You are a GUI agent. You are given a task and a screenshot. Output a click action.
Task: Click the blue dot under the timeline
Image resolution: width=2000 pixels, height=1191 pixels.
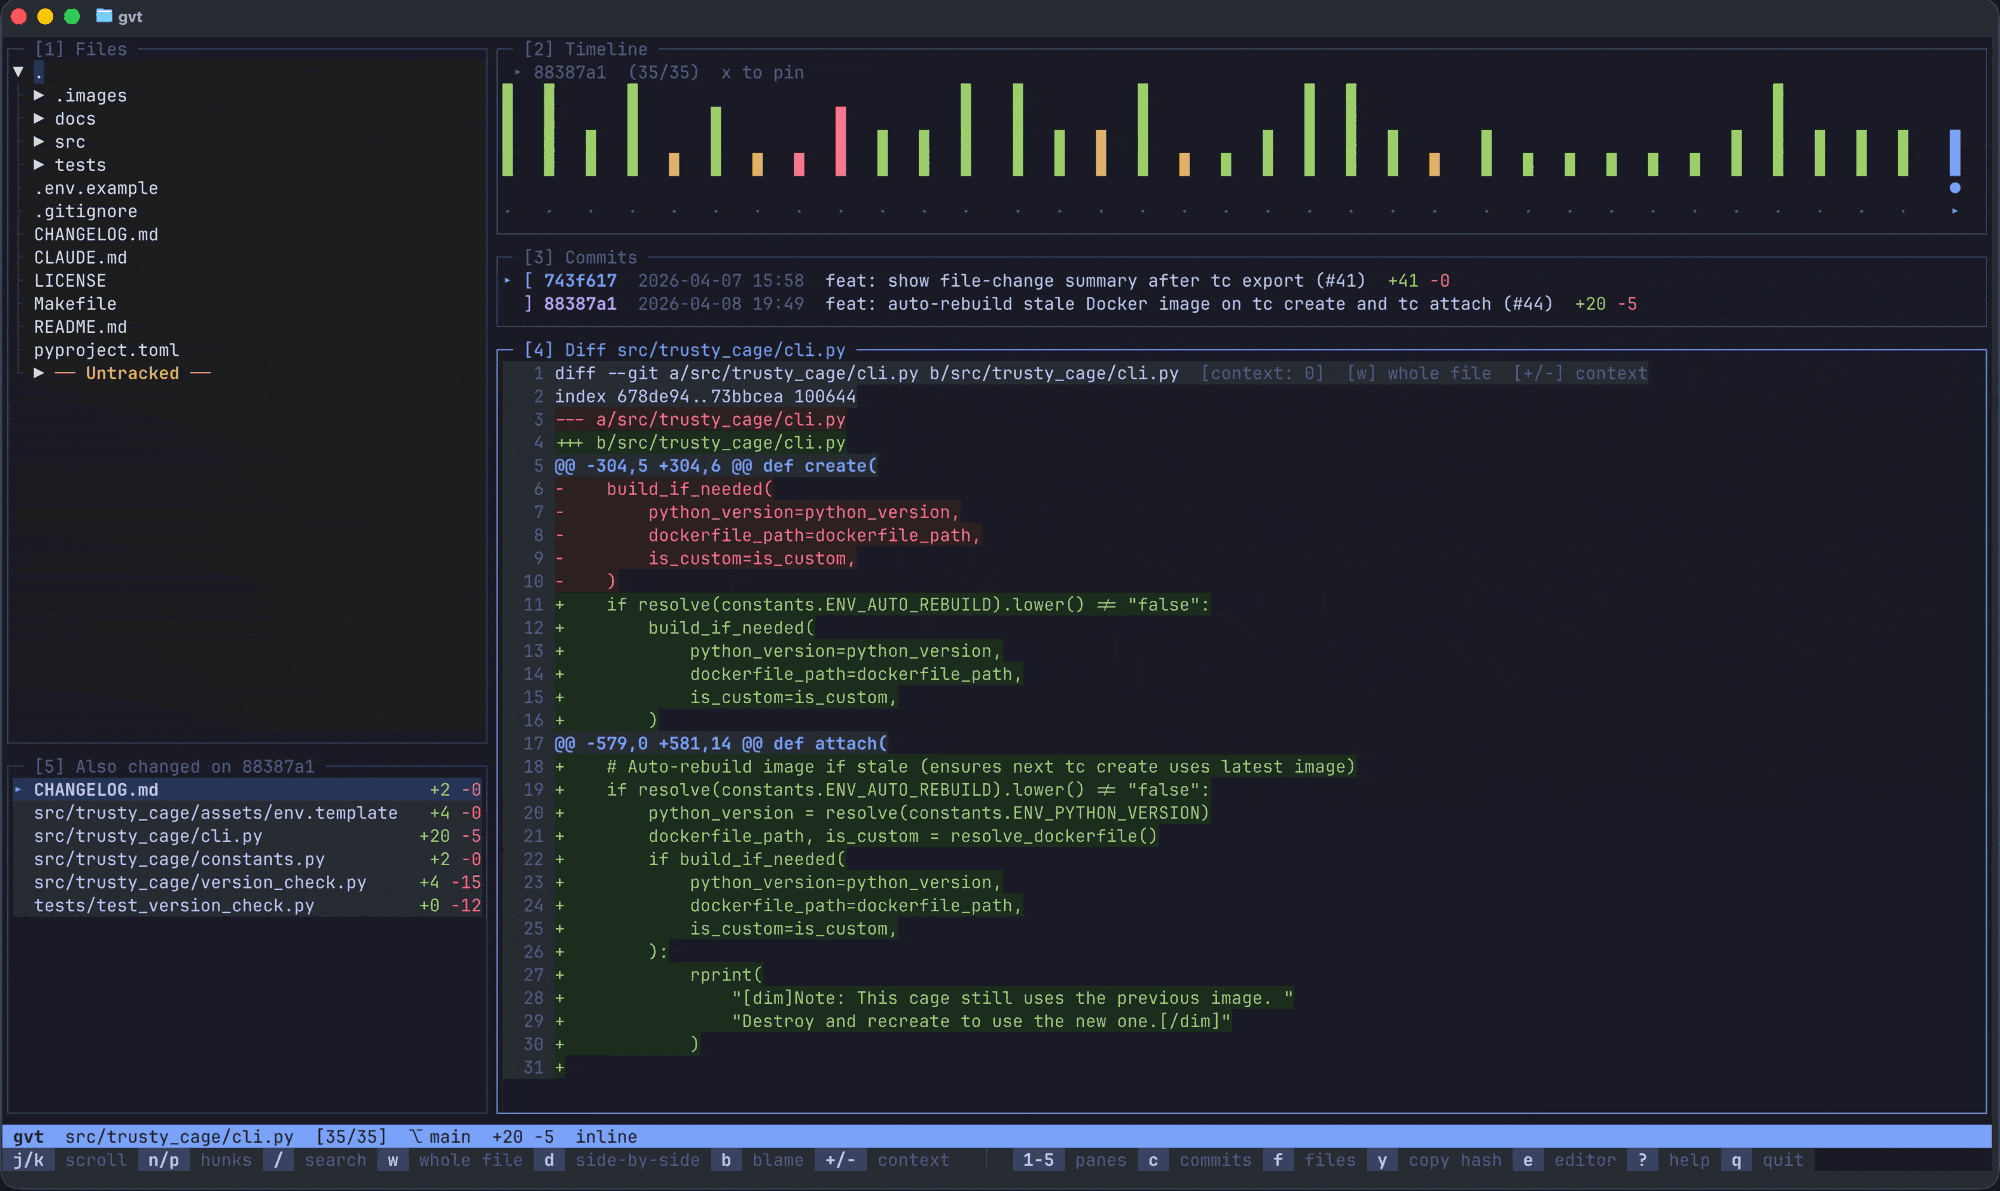pos(1954,188)
